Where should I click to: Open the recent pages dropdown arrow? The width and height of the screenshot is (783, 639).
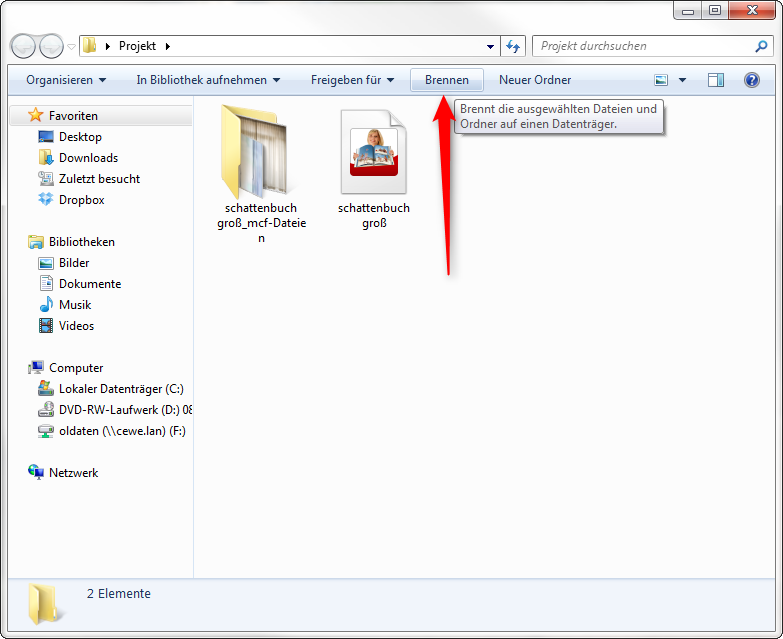click(71, 47)
